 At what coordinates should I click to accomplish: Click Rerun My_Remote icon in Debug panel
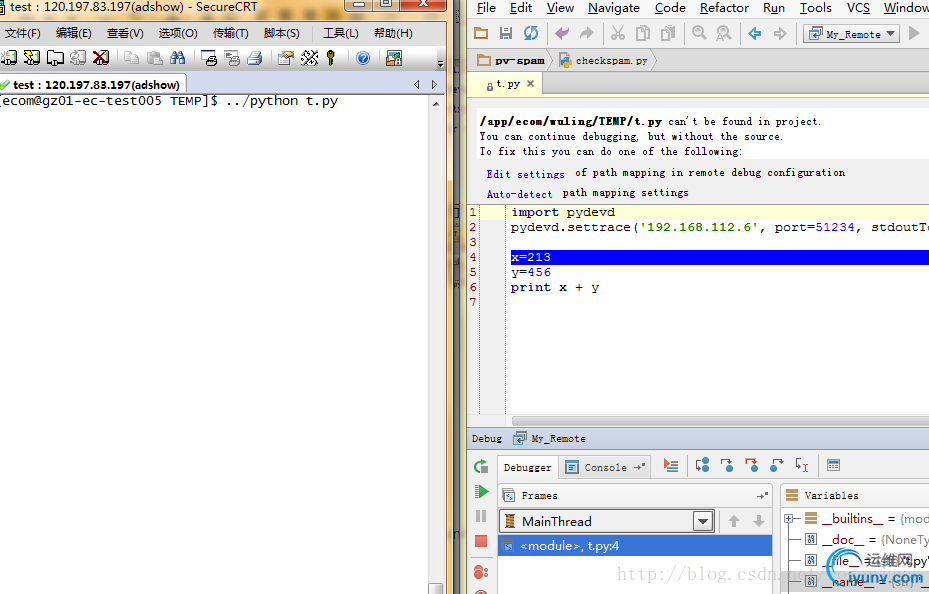tap(481, 467)
